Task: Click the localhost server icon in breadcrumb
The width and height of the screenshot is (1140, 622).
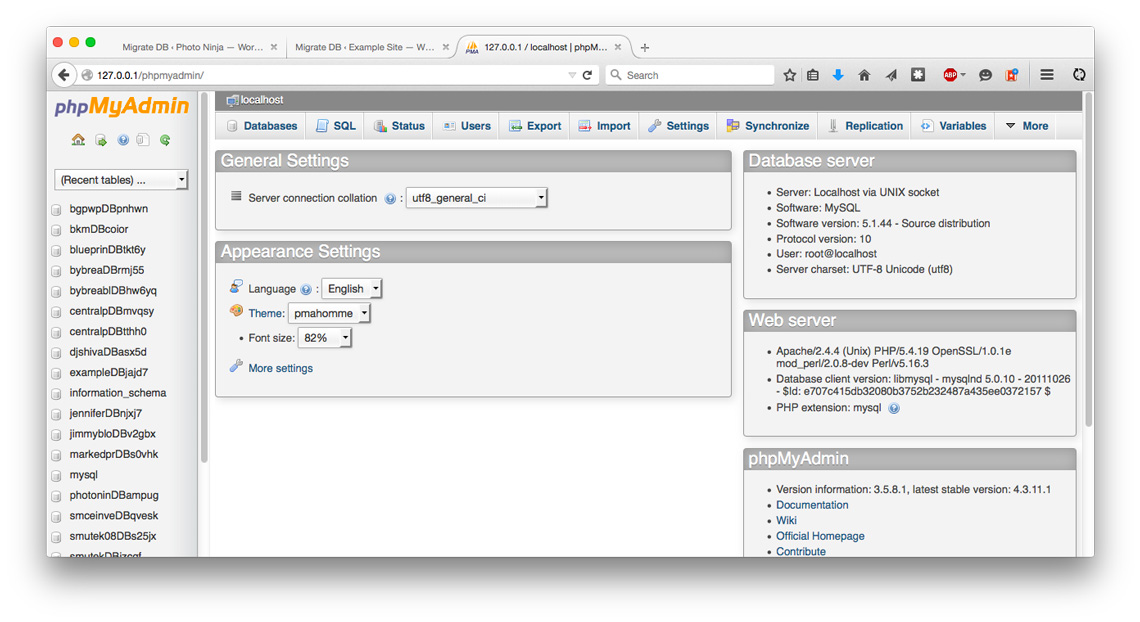Action: pos(232,100)
